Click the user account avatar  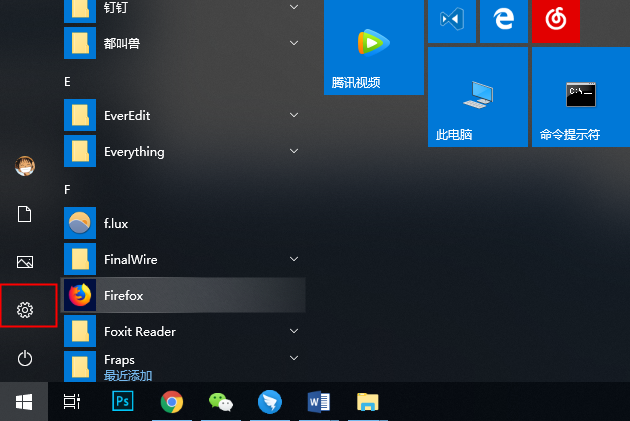tap(25, 166)
